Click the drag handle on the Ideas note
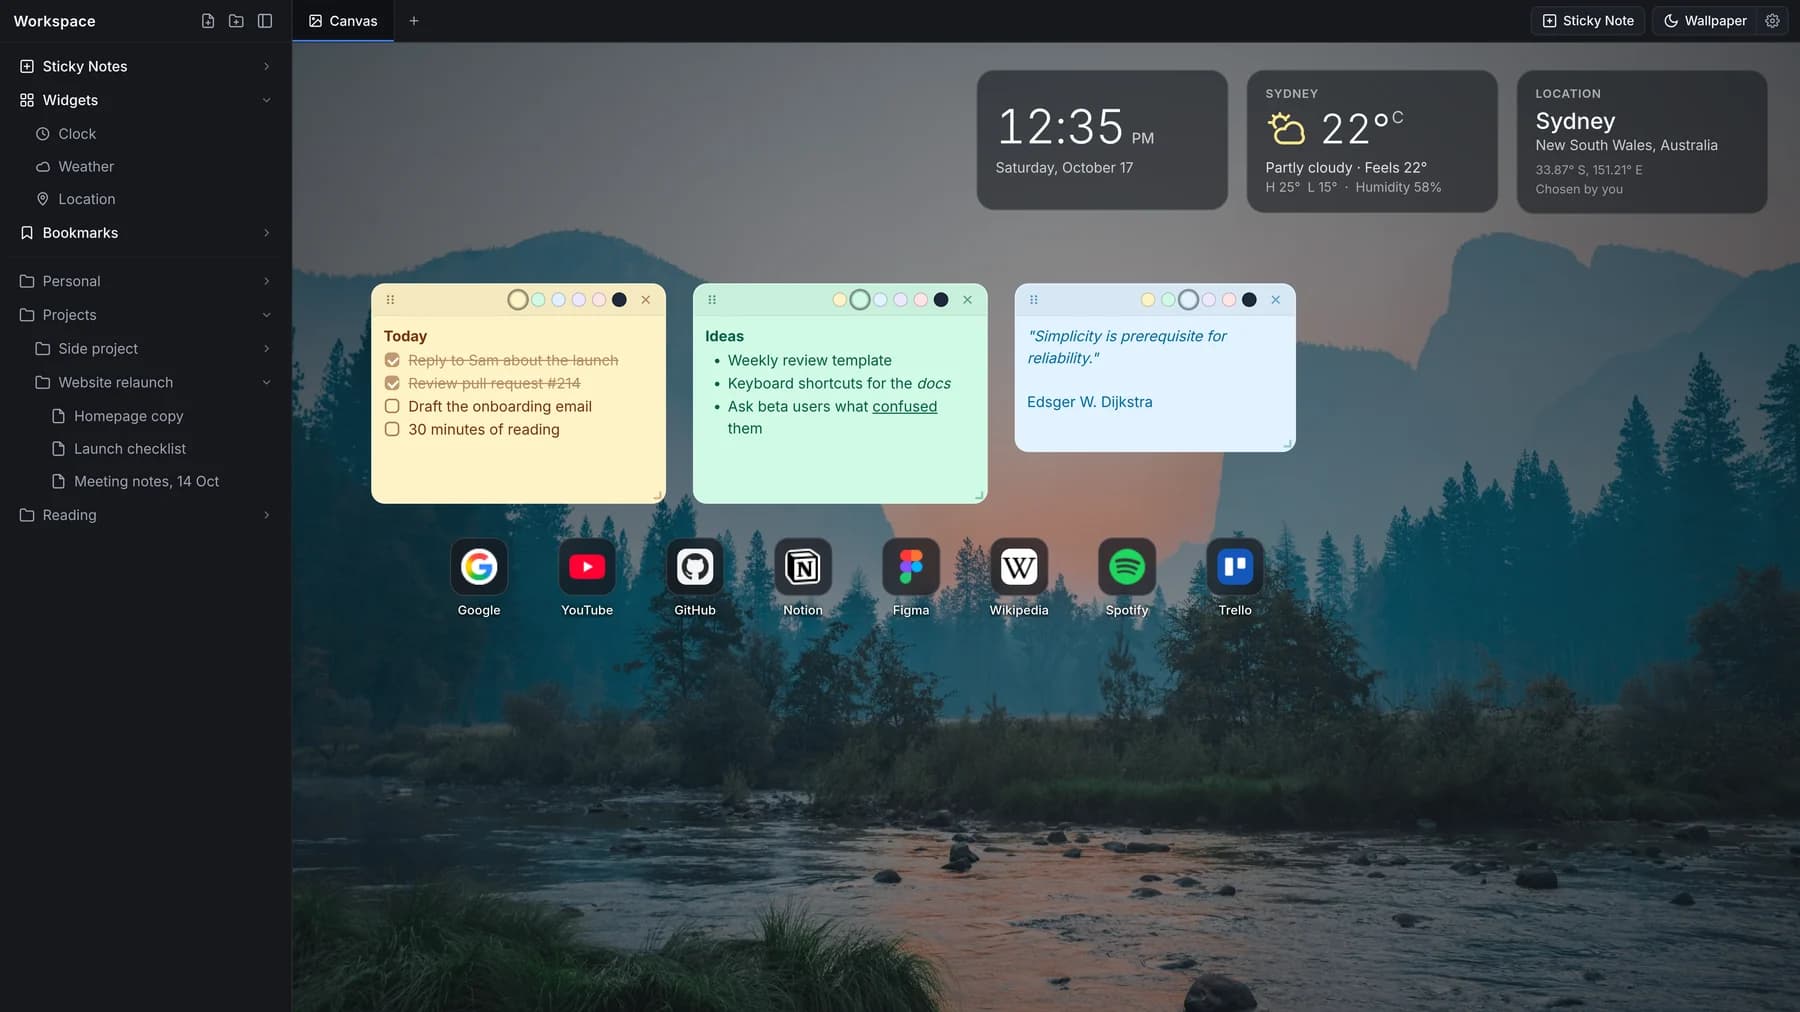Screen dimensions: 1800x1012 [712, 300]
